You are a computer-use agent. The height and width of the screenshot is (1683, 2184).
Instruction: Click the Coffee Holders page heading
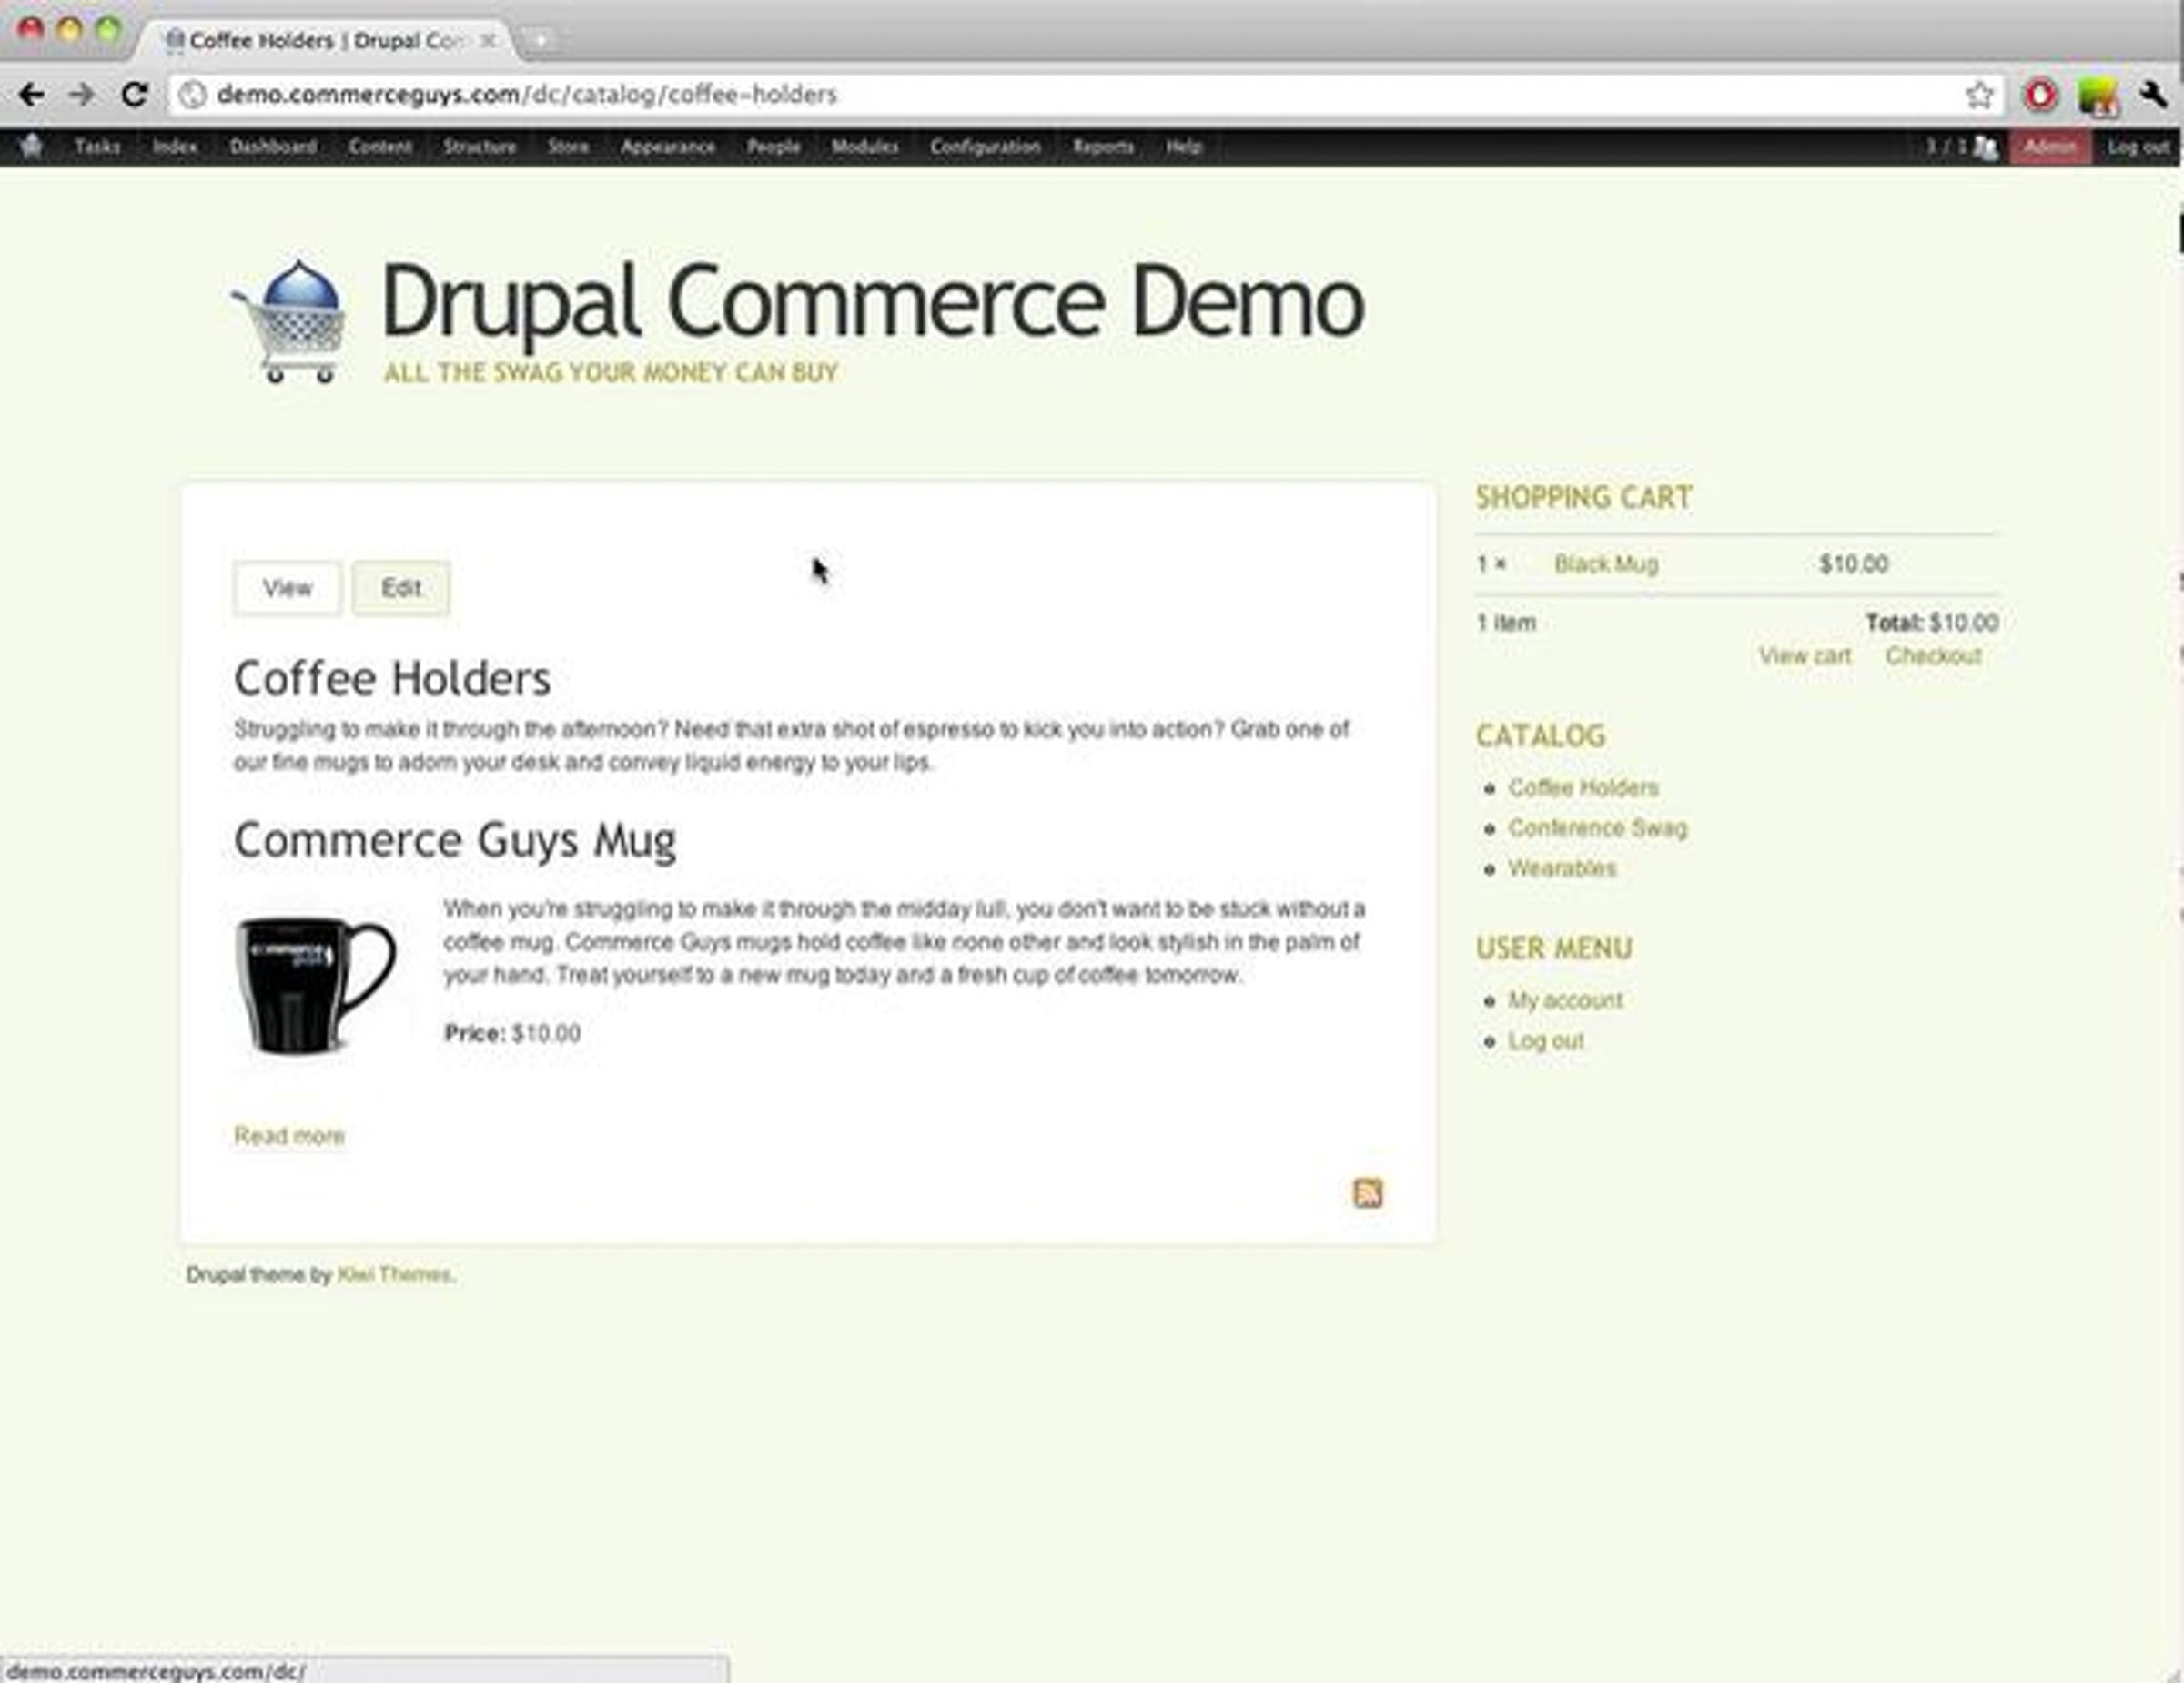pos(392,679)
